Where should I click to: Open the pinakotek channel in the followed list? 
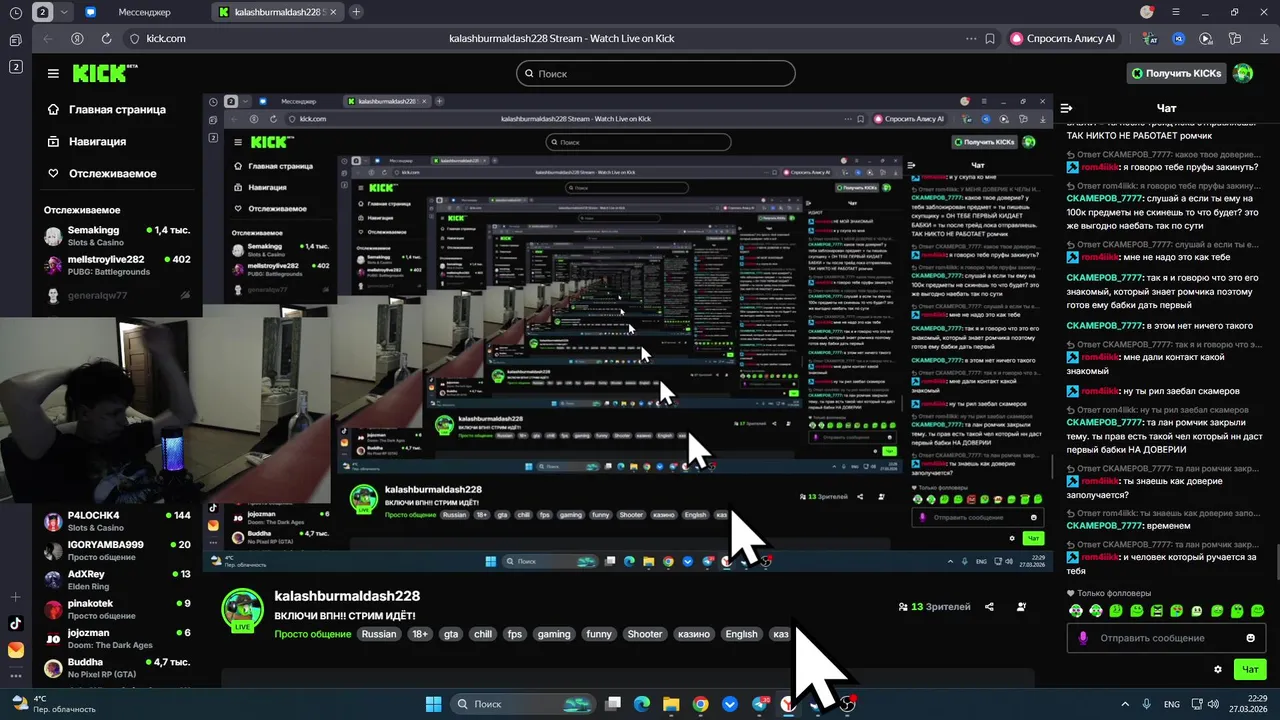click(x=117, y=609)
